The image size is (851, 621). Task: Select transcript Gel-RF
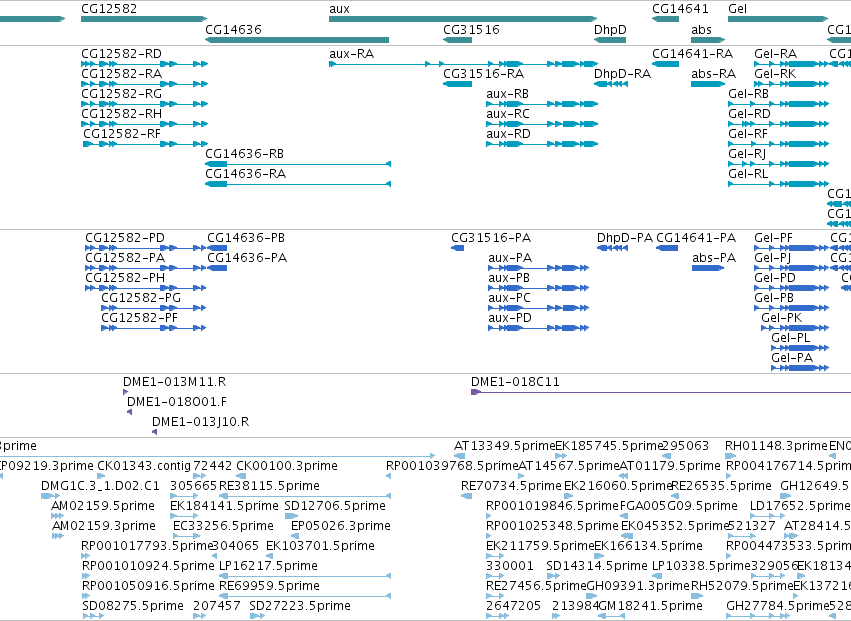tap(748, 134)
